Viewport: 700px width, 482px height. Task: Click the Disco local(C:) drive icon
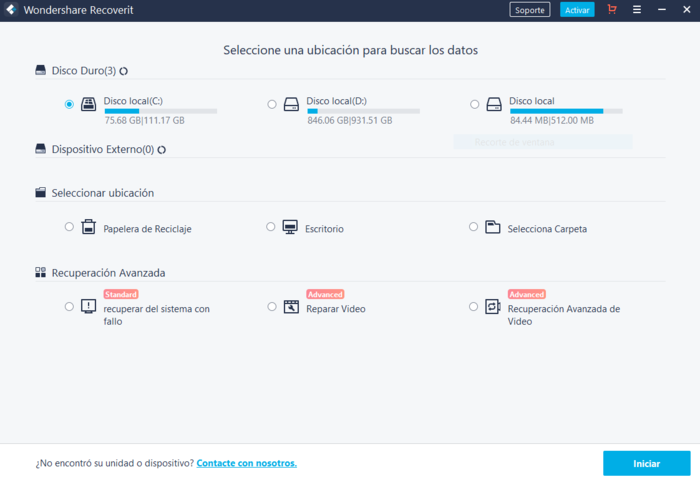[88, 104]
